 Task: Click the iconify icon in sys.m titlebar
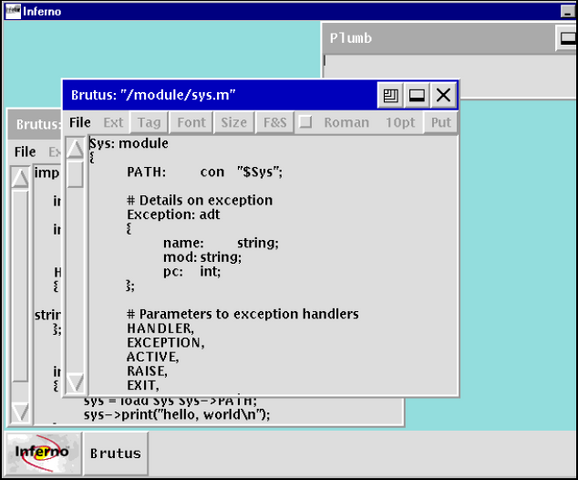tap(417, 95)
